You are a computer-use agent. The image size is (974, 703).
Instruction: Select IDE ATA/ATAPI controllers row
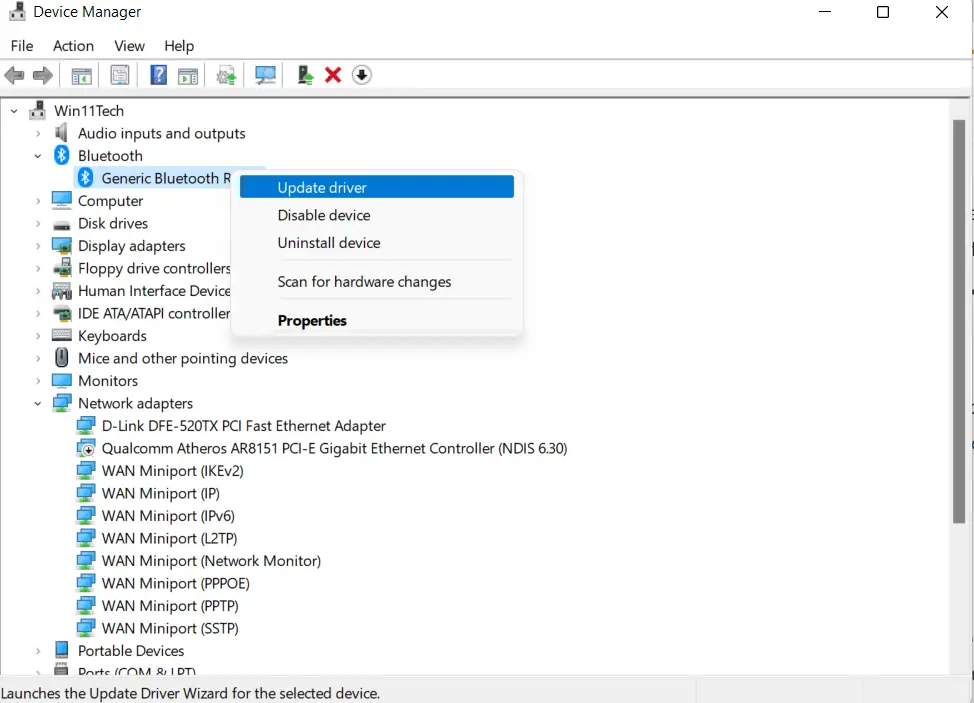pyautogui.click(x=153, y=313)
